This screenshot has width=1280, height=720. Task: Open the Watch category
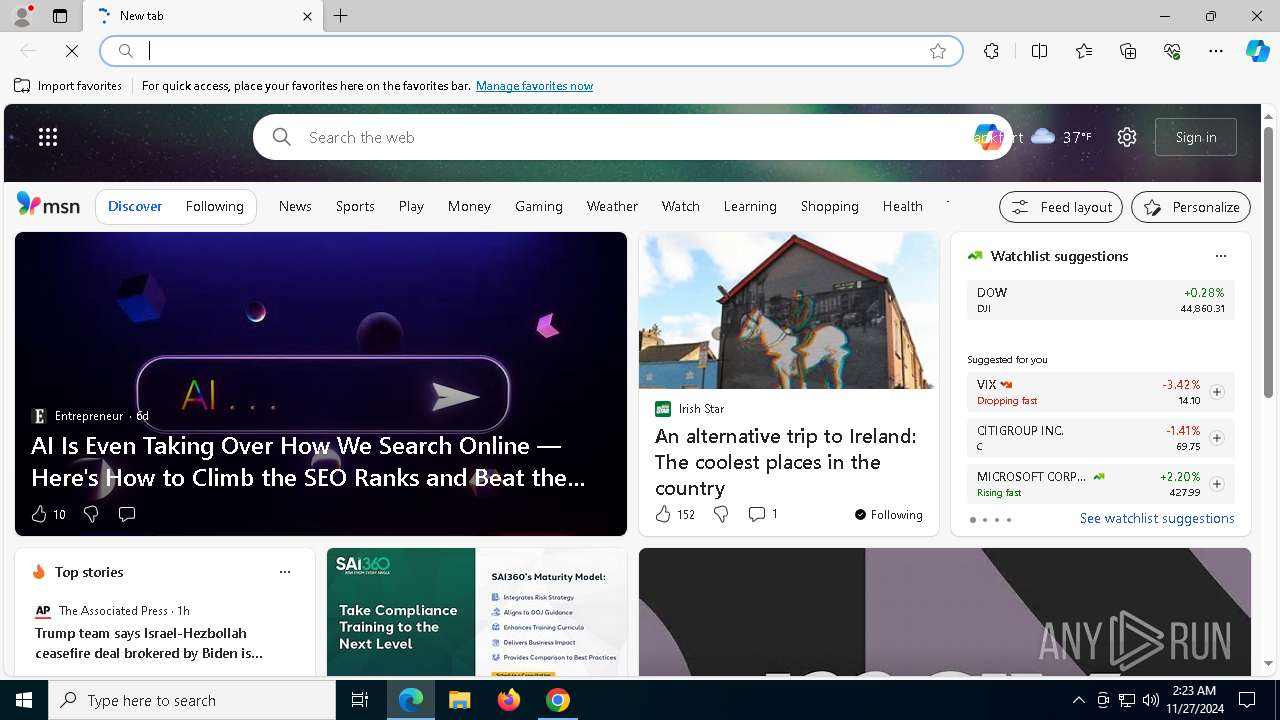[x=680, y=206]
